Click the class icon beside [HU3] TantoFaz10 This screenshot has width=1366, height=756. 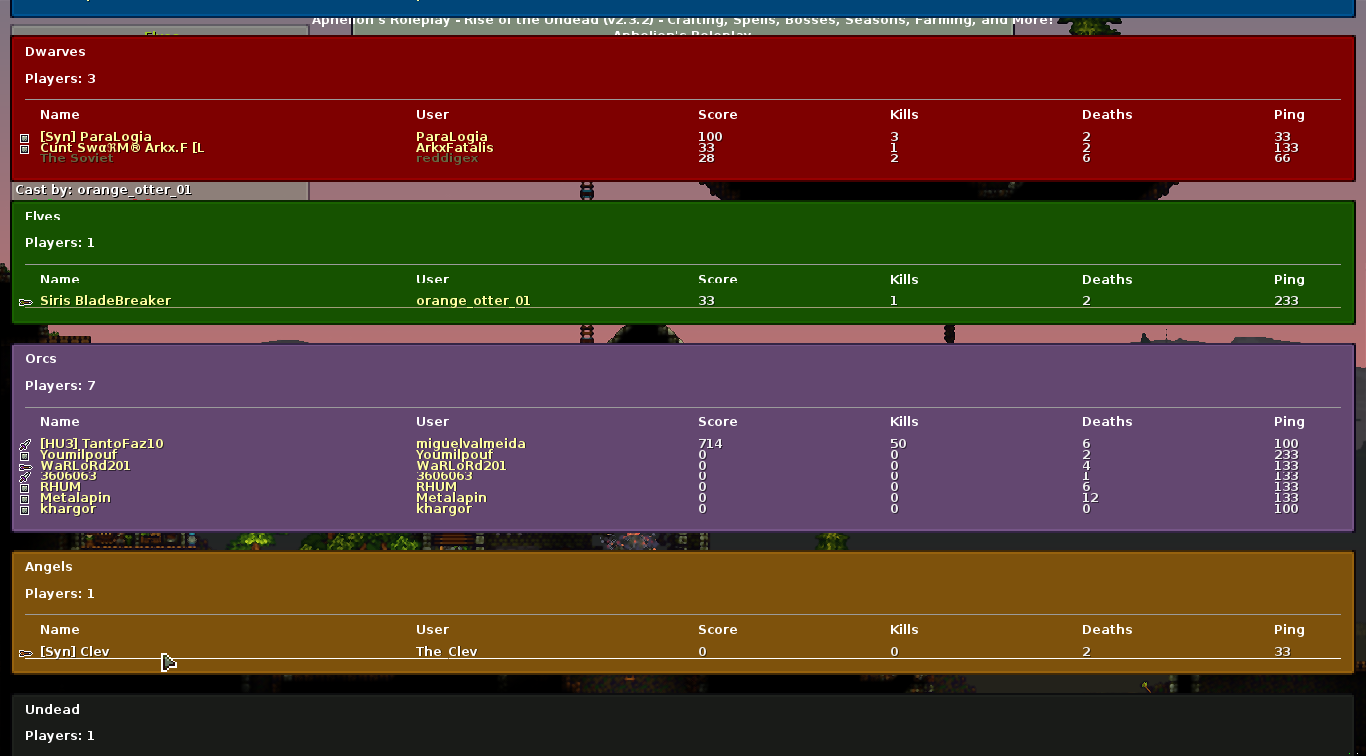tap(26, 444)
